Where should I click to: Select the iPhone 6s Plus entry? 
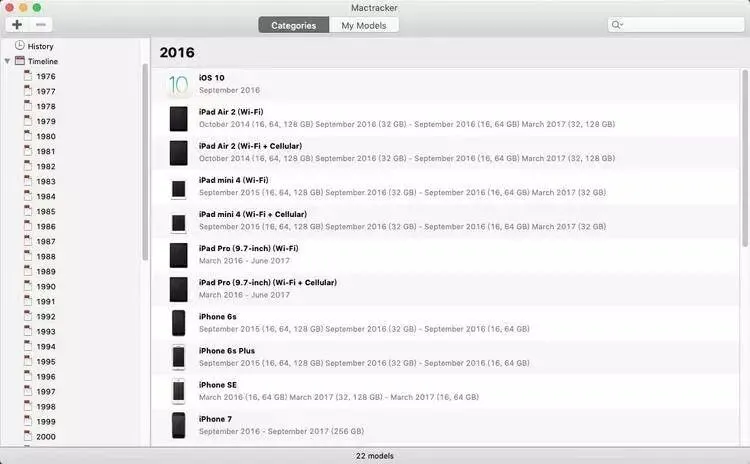pyautogui.click(x=446, y=357)
